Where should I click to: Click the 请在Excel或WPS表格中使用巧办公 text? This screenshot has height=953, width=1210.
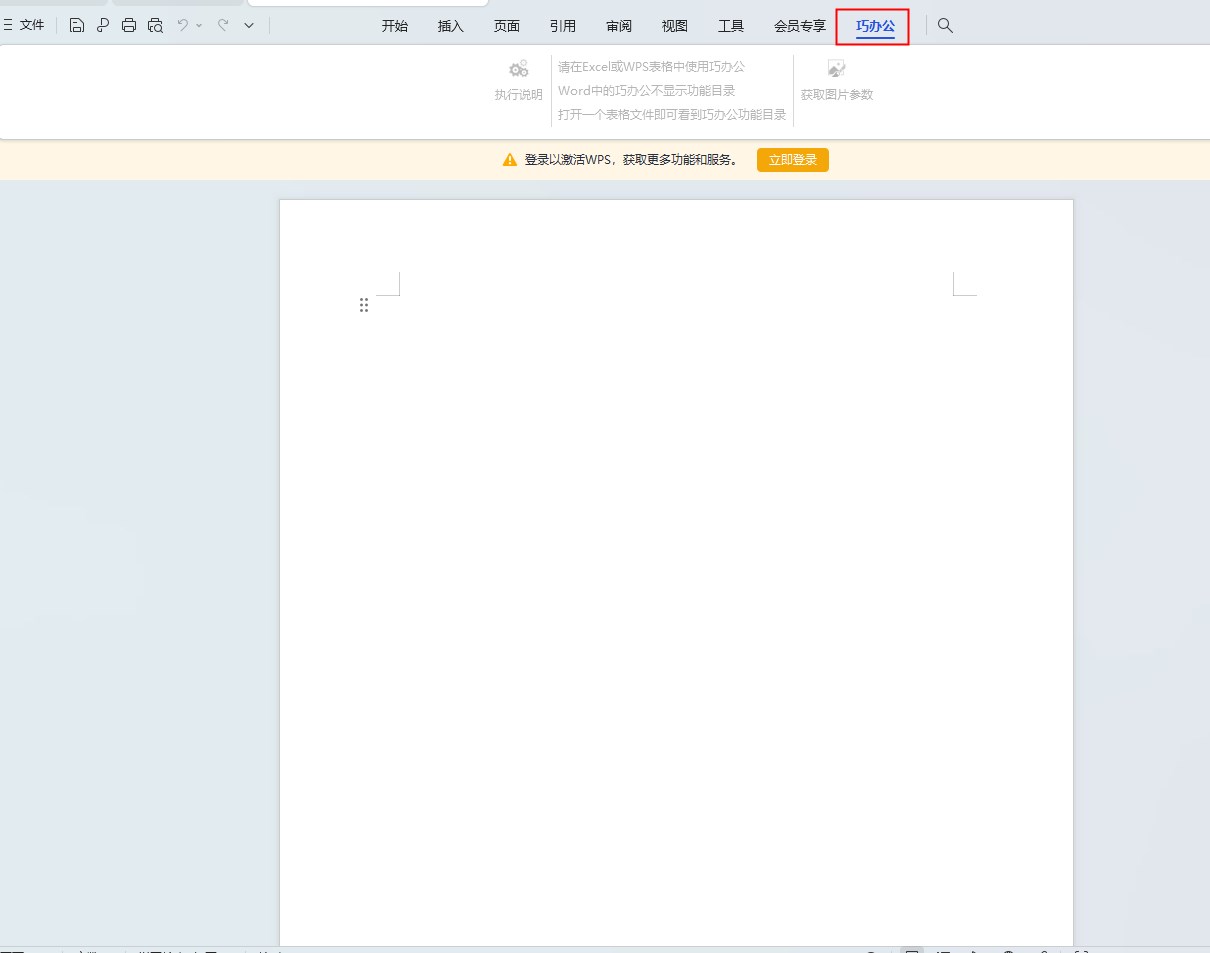pos(651,67)
